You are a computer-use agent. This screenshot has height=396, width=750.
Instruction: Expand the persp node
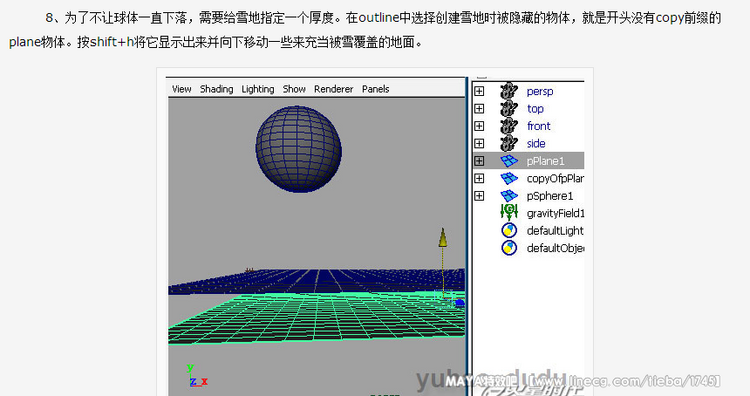(479, 91)
